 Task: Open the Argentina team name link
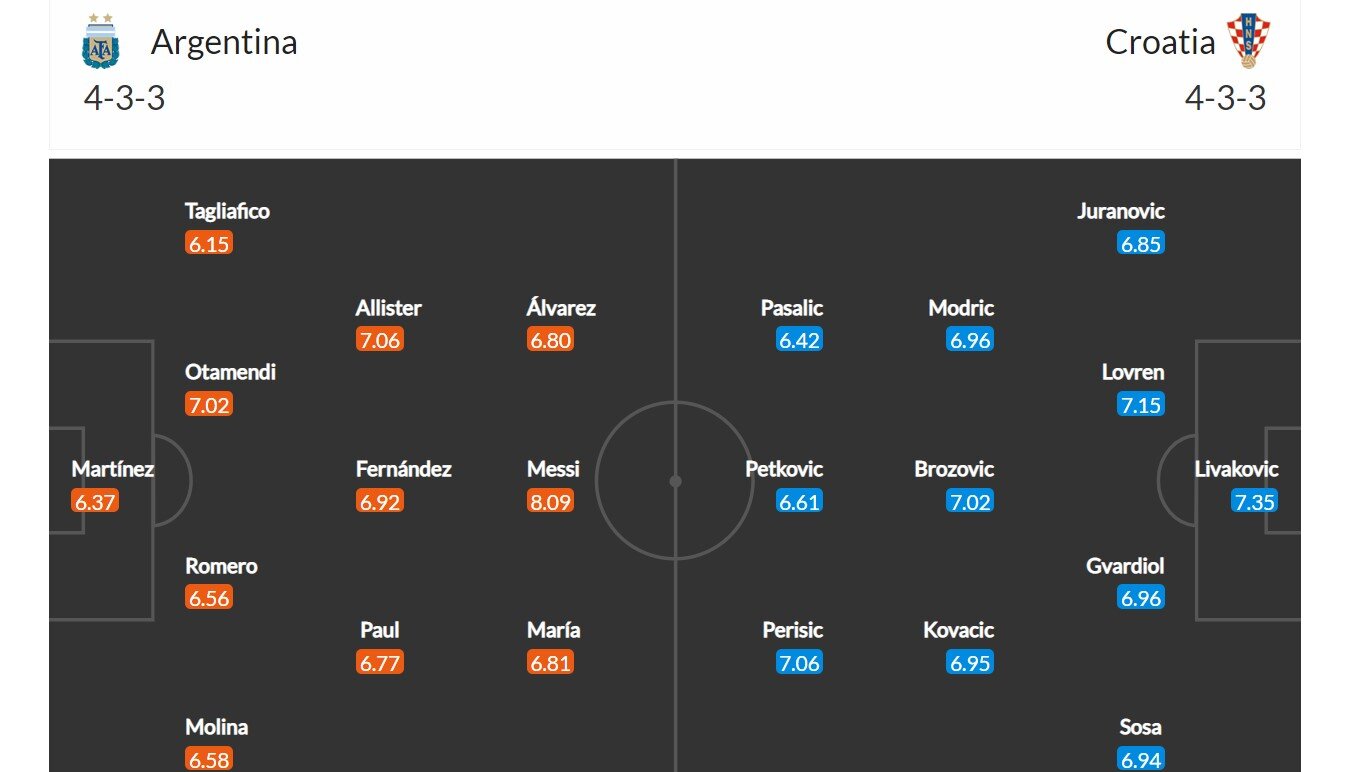(224, 42)
